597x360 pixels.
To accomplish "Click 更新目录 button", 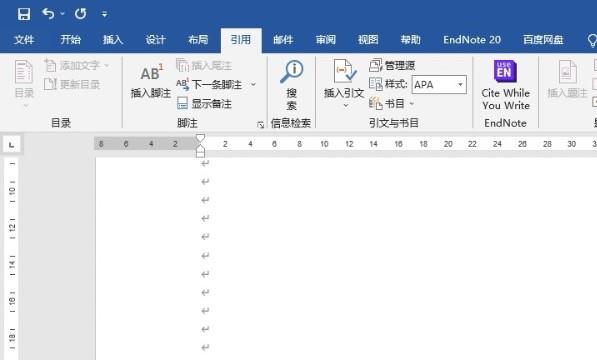I will click(x=72, y=84).
